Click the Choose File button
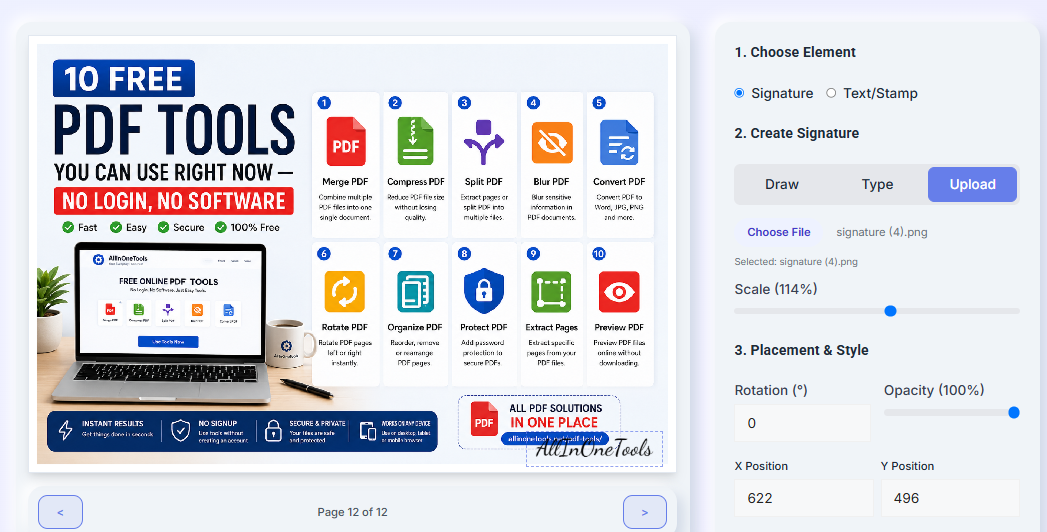Viewport: 1047px width, 532px height. pos(779,232)
